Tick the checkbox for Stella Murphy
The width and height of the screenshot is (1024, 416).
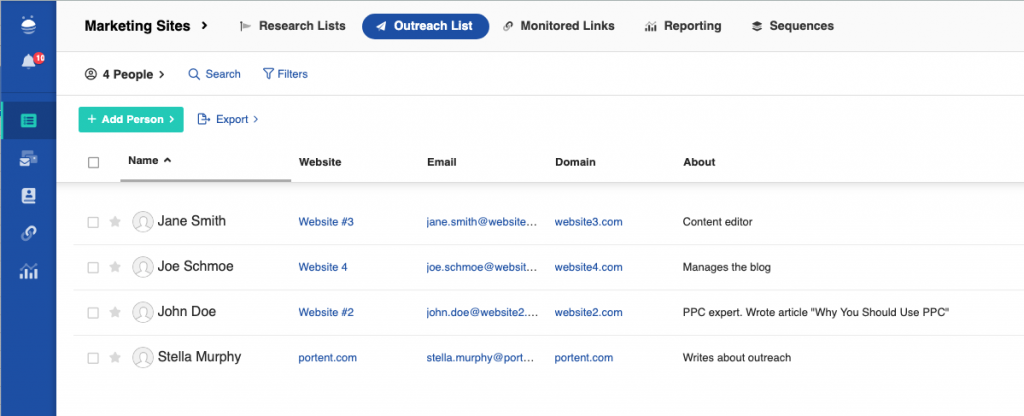pyautogui.click(x=93, y=358)
